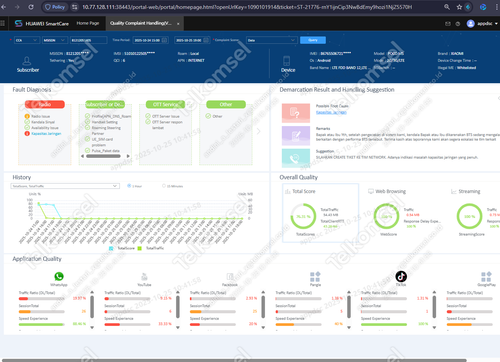Reload the page with browser refresh button
Screen dimensions: 500x362
31,7
